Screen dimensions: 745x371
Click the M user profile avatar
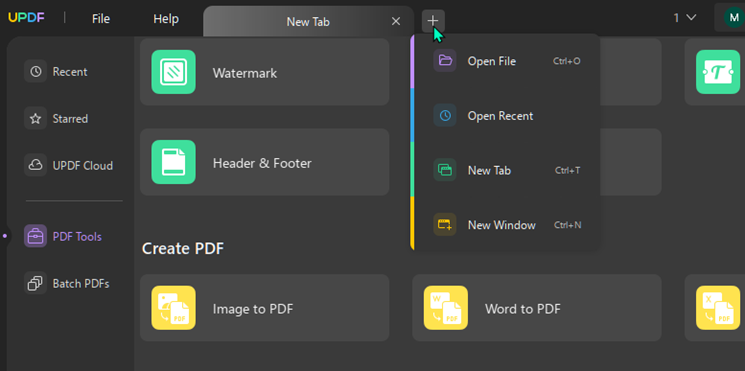[x=734, y=18]
